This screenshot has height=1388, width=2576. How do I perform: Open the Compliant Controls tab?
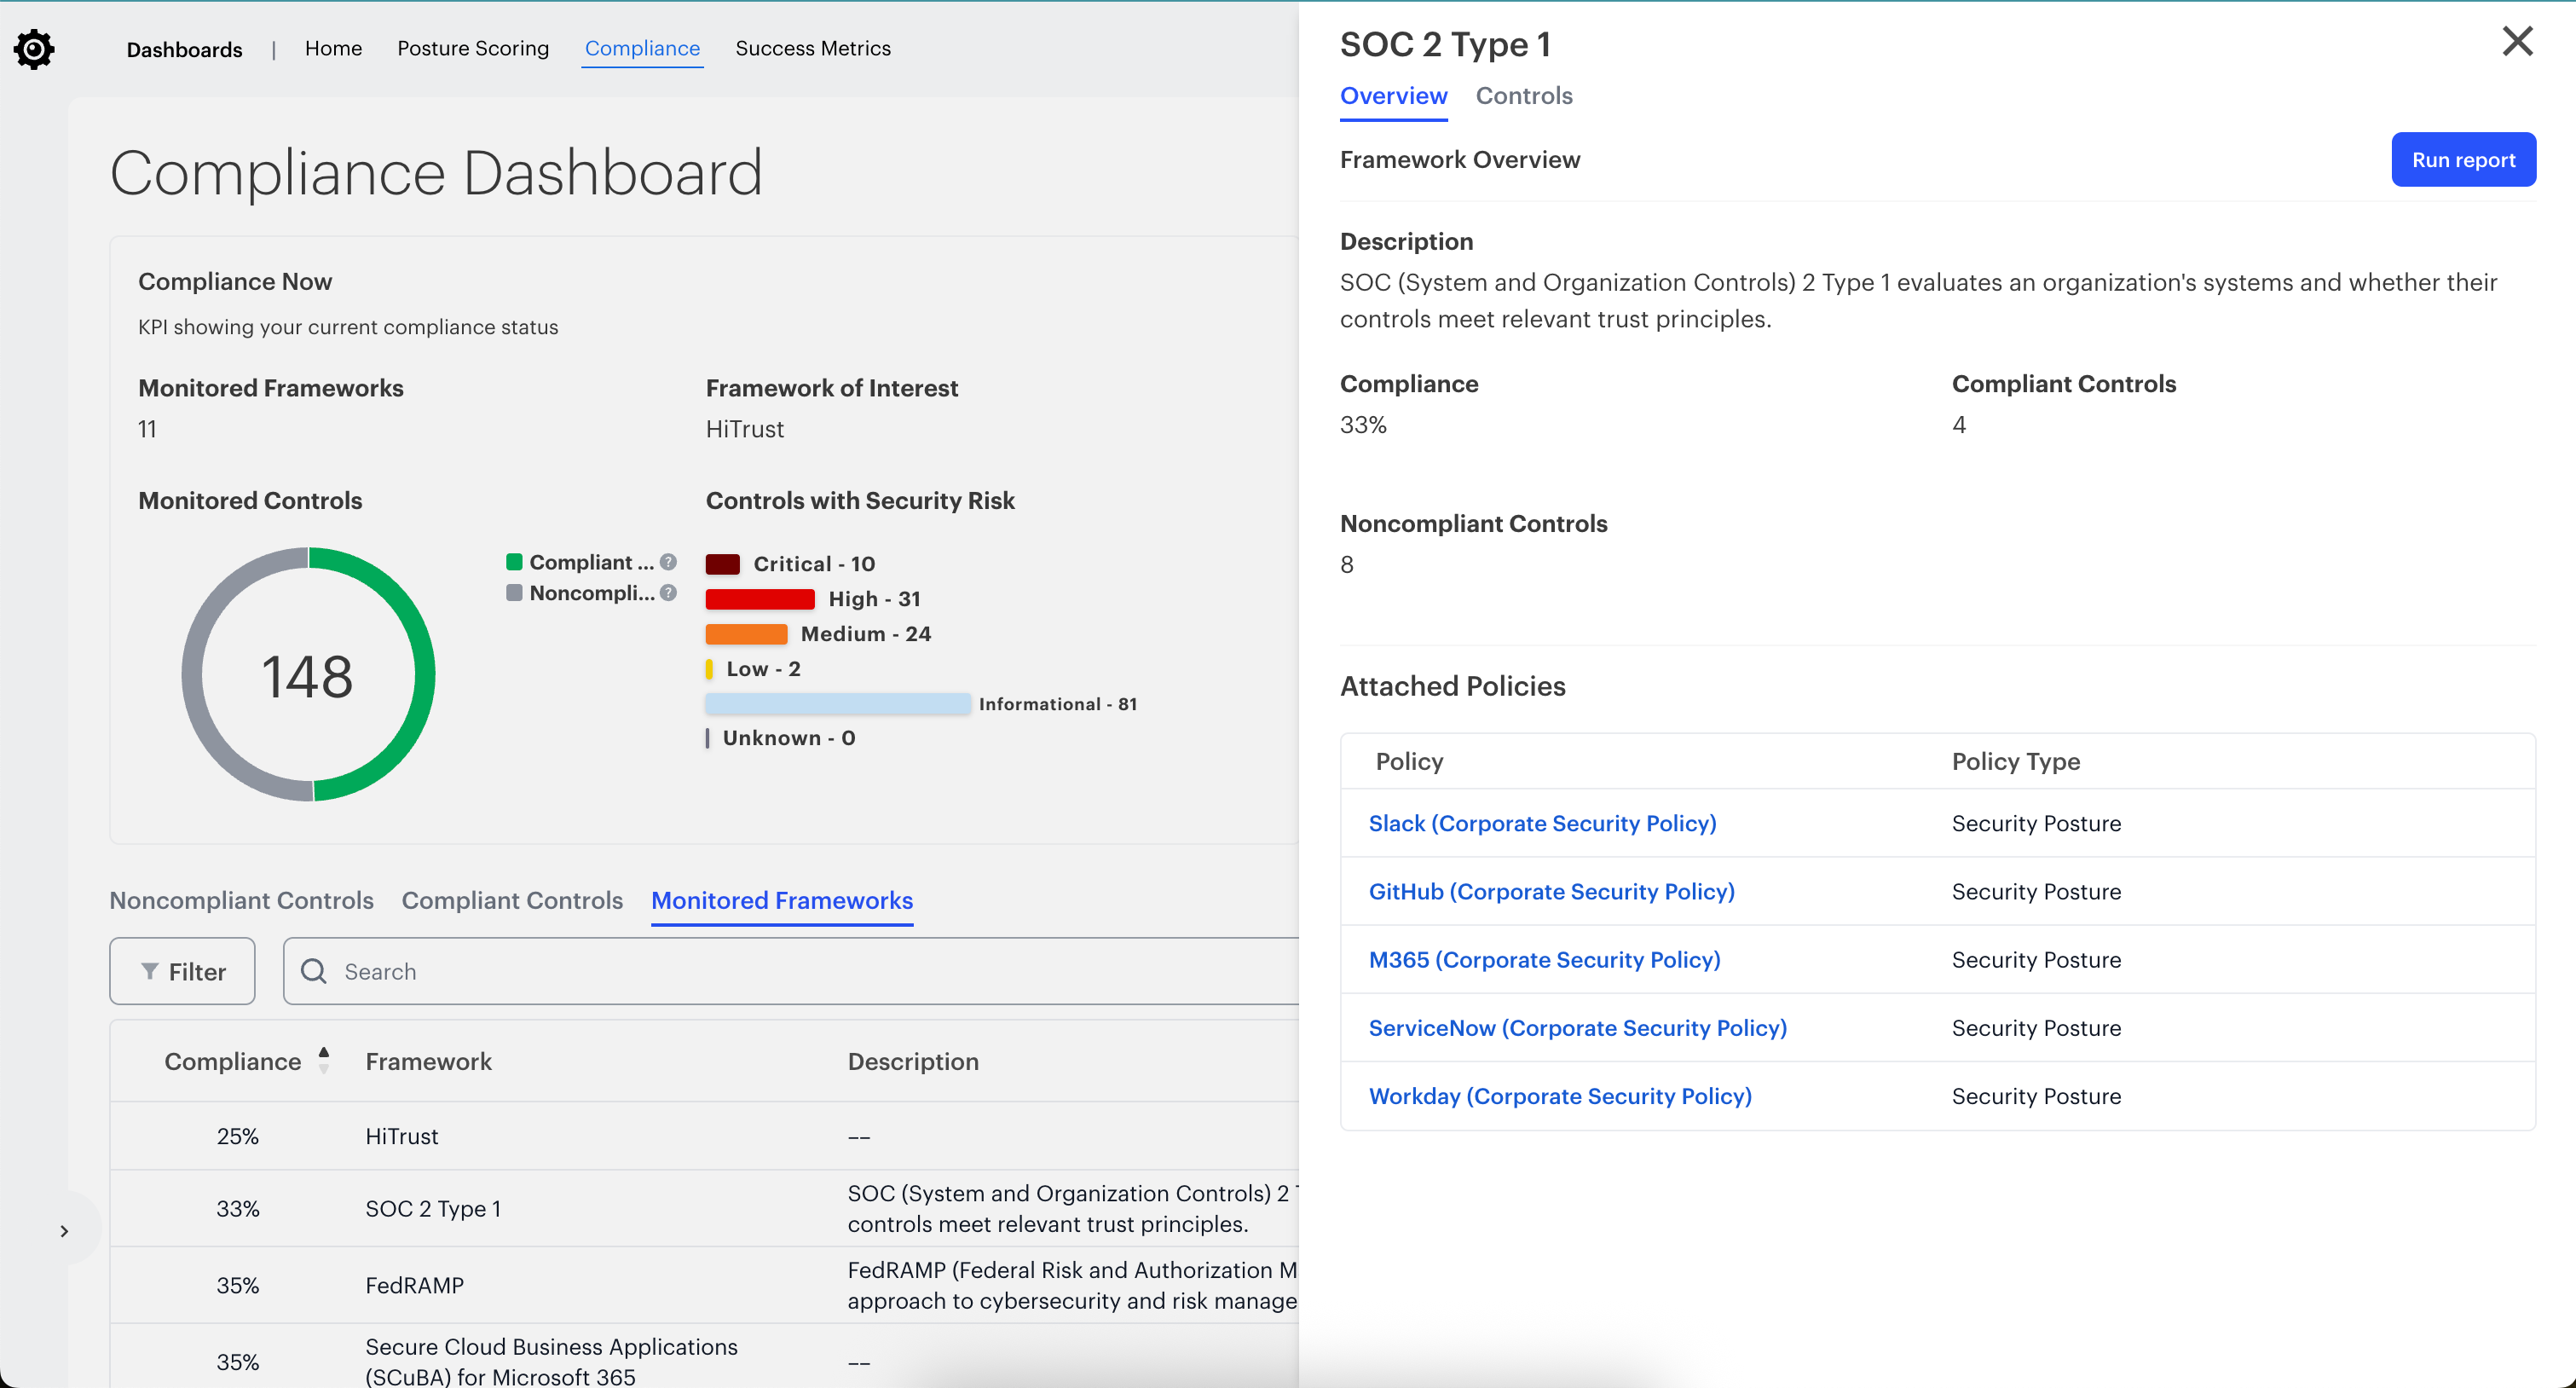click(512, 900)
